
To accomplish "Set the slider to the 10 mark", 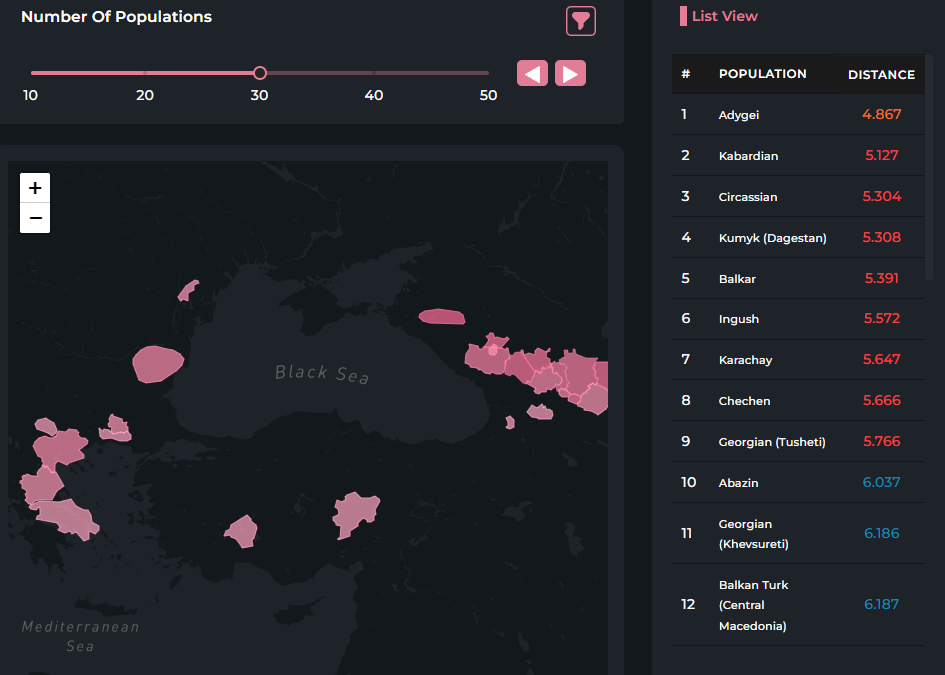I will (32, 73).
